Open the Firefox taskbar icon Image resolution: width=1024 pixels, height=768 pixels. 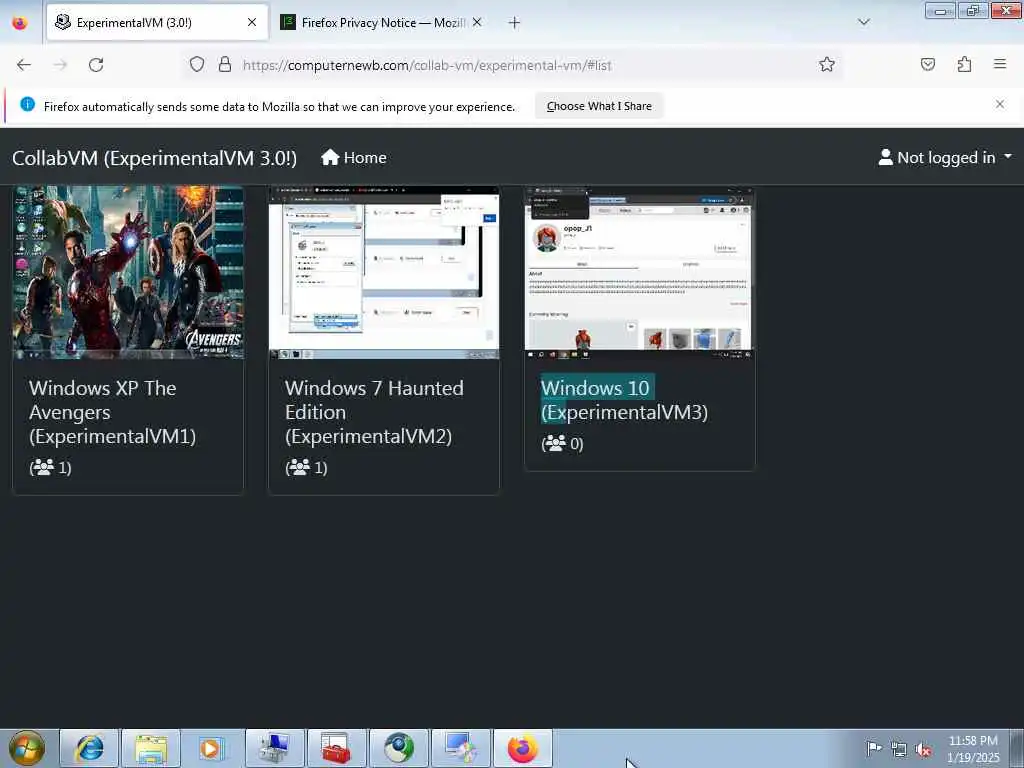(522, 748)
